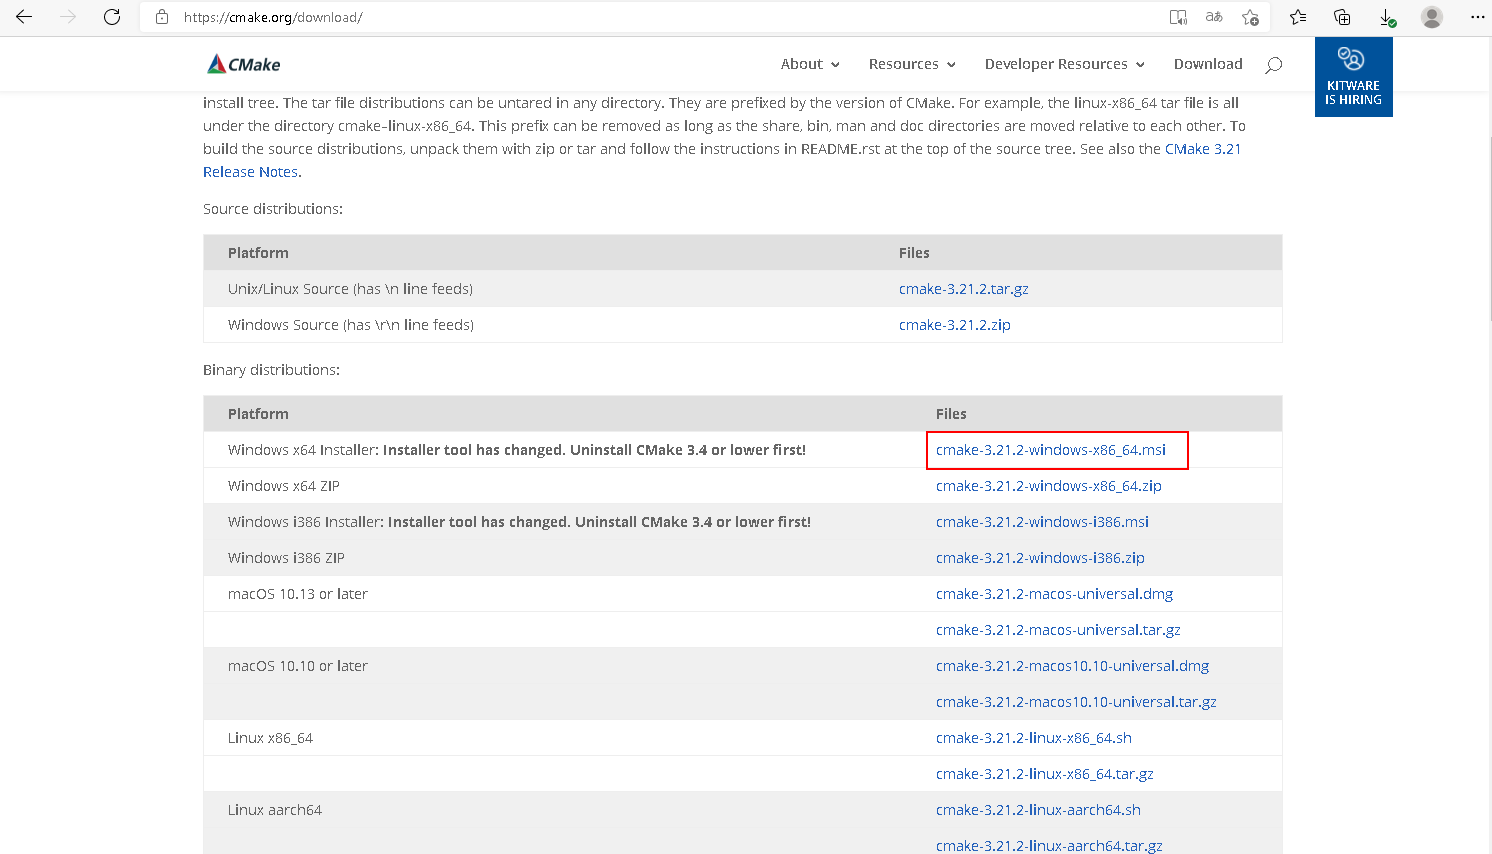This screenshot has width=1492, height=854.
Task: Open the user profile avatar
Action: (1432, 17)
